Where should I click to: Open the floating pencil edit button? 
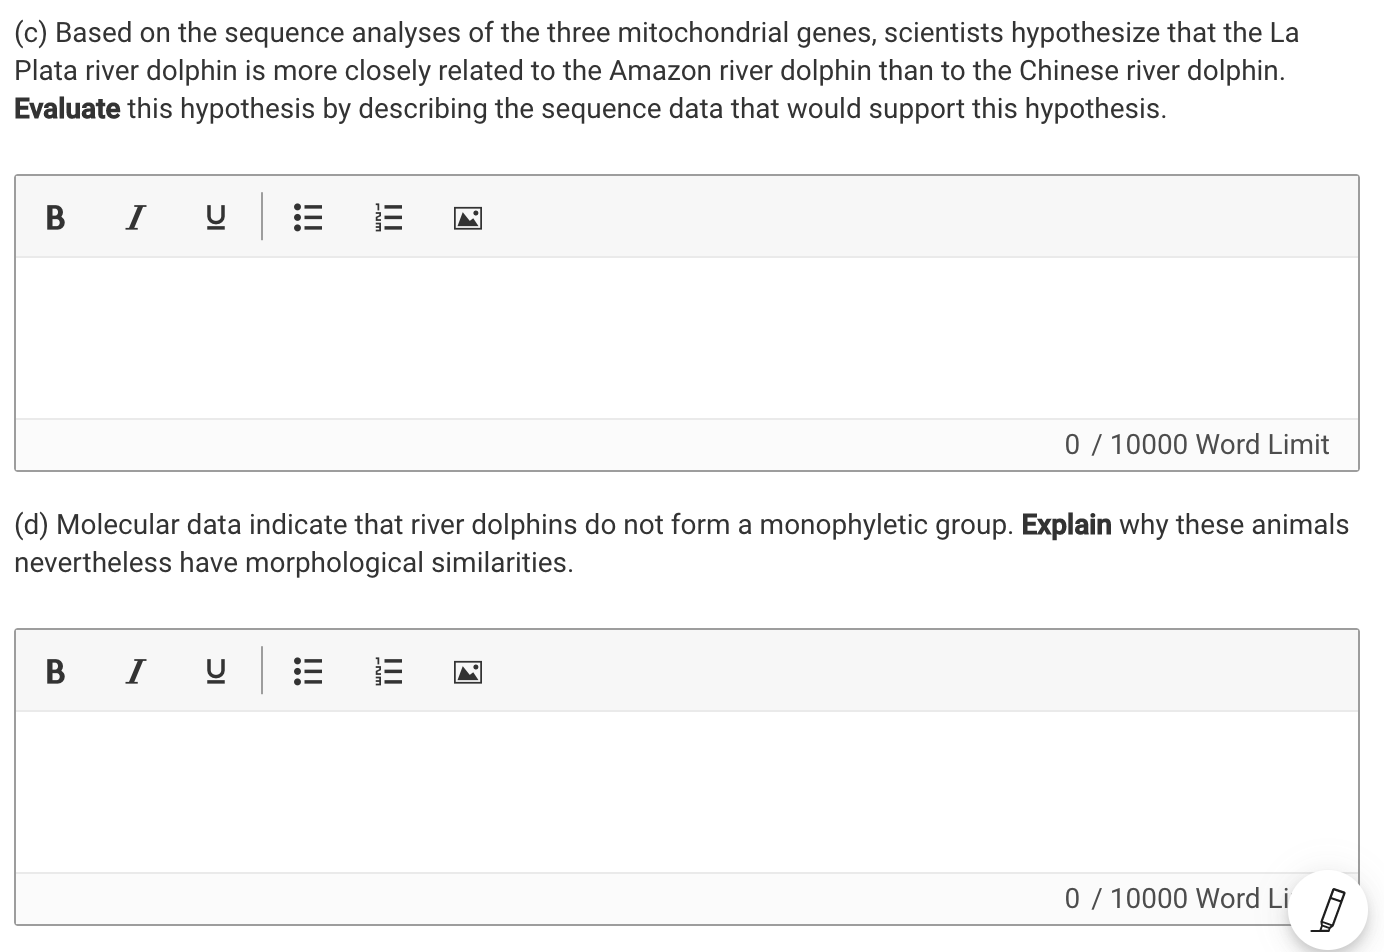(x=1330, y=910)
